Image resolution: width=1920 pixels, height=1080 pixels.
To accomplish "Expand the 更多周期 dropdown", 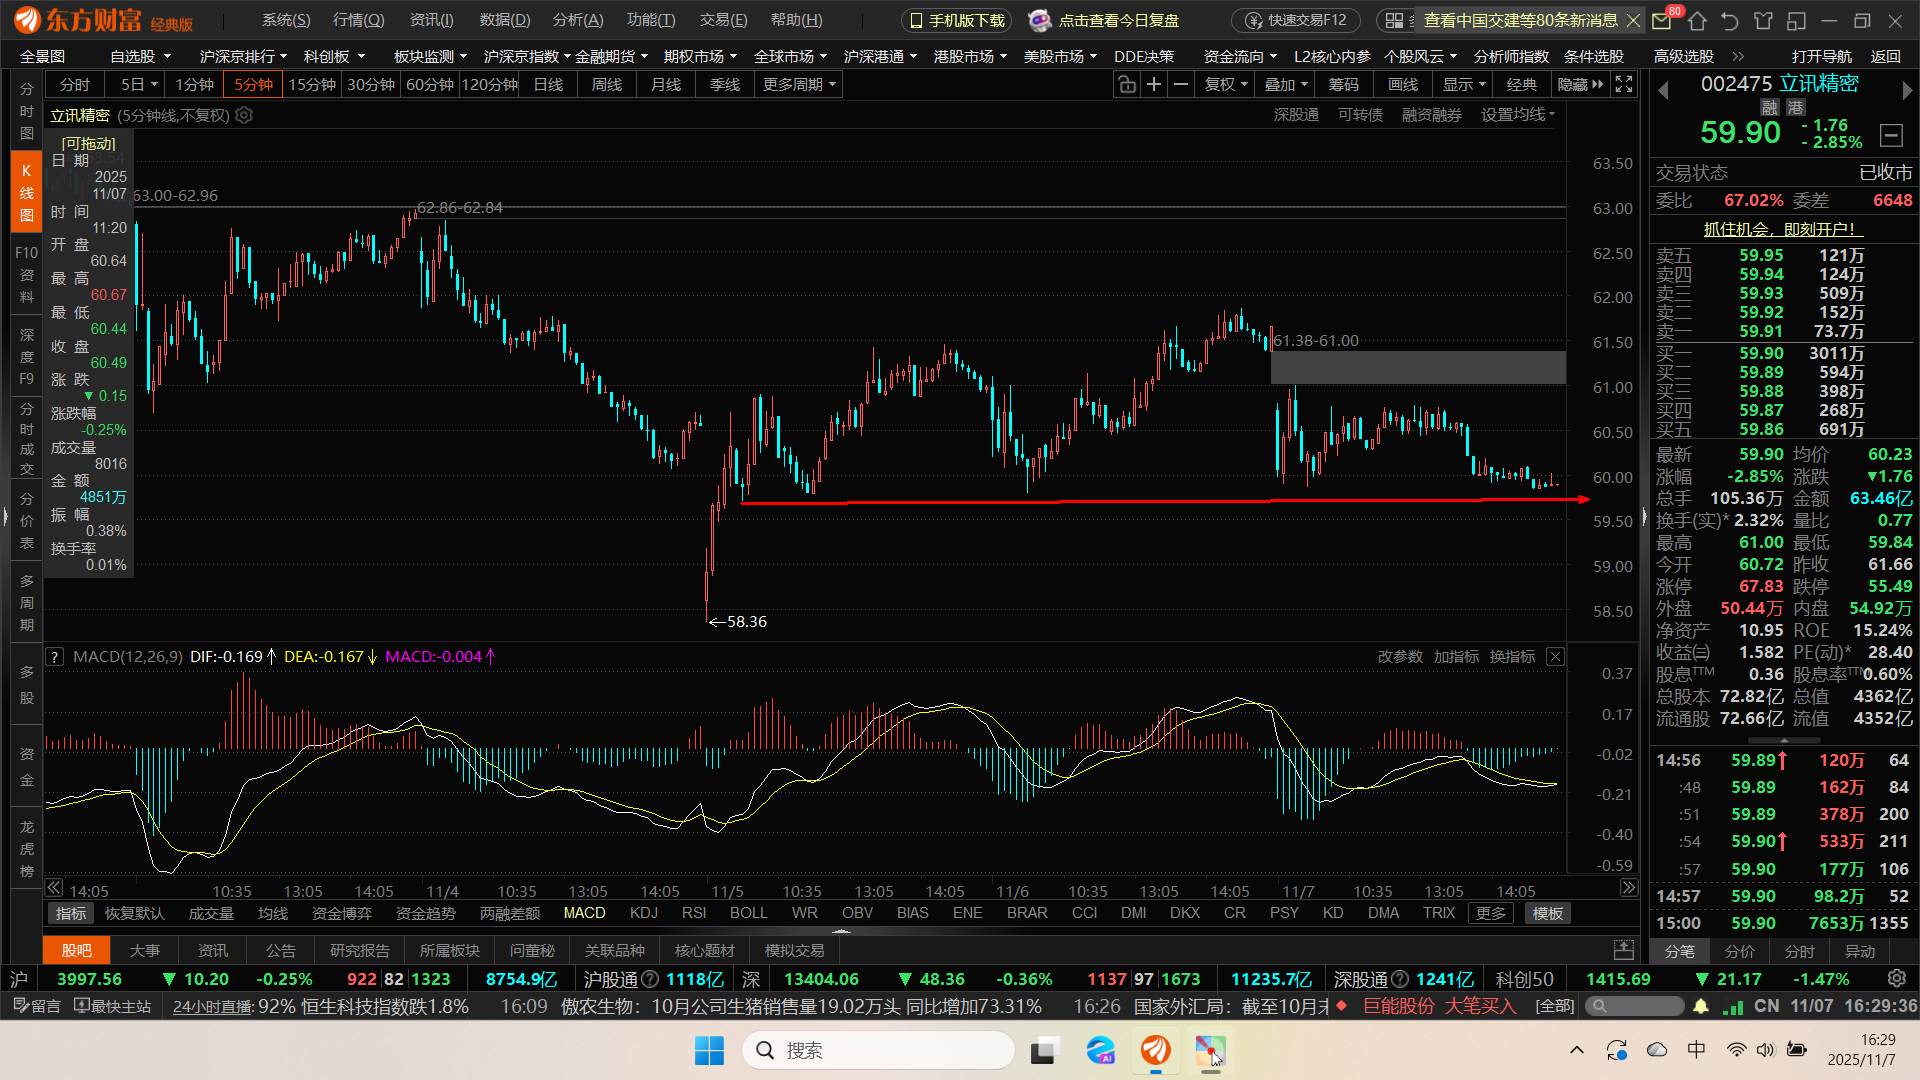I will [799, 85].
